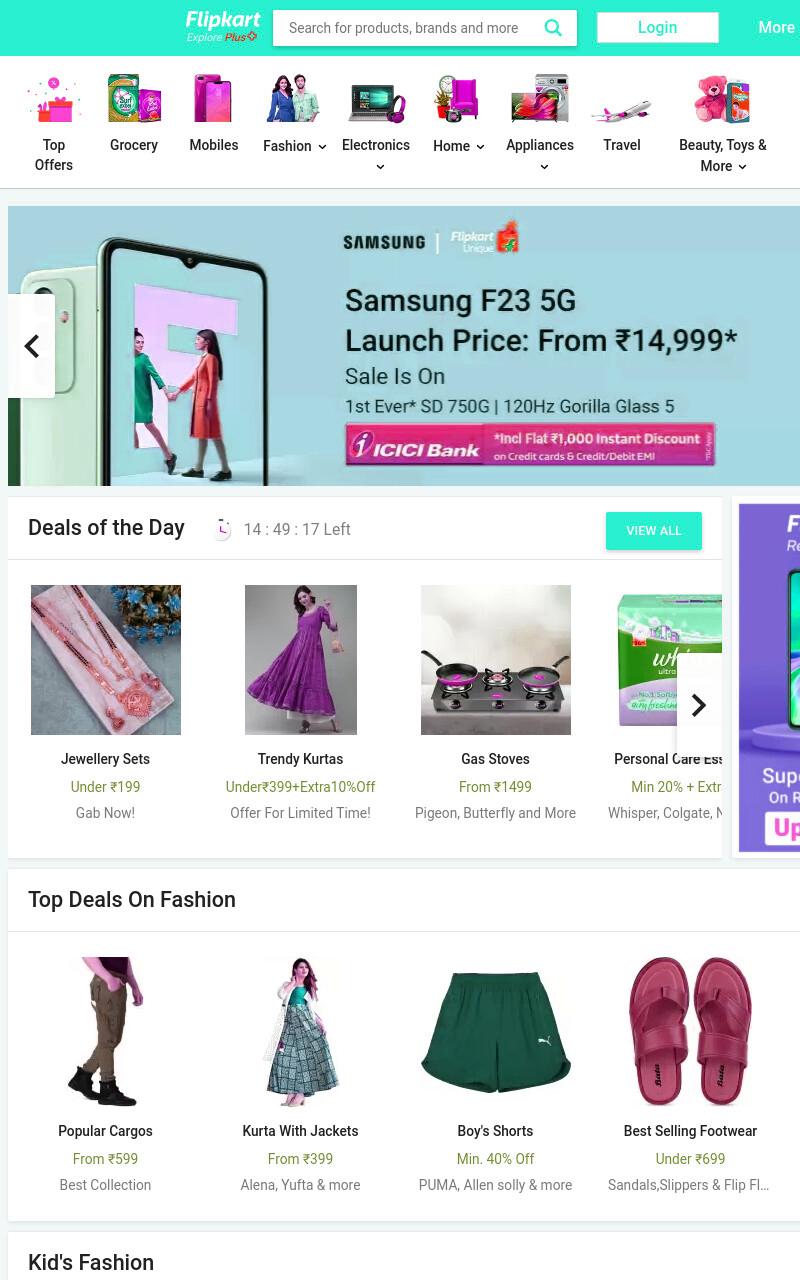The height and width of the screenshot is (1280, 800).
Task: Click the deals timer clock icon
Action: point(222,529)
